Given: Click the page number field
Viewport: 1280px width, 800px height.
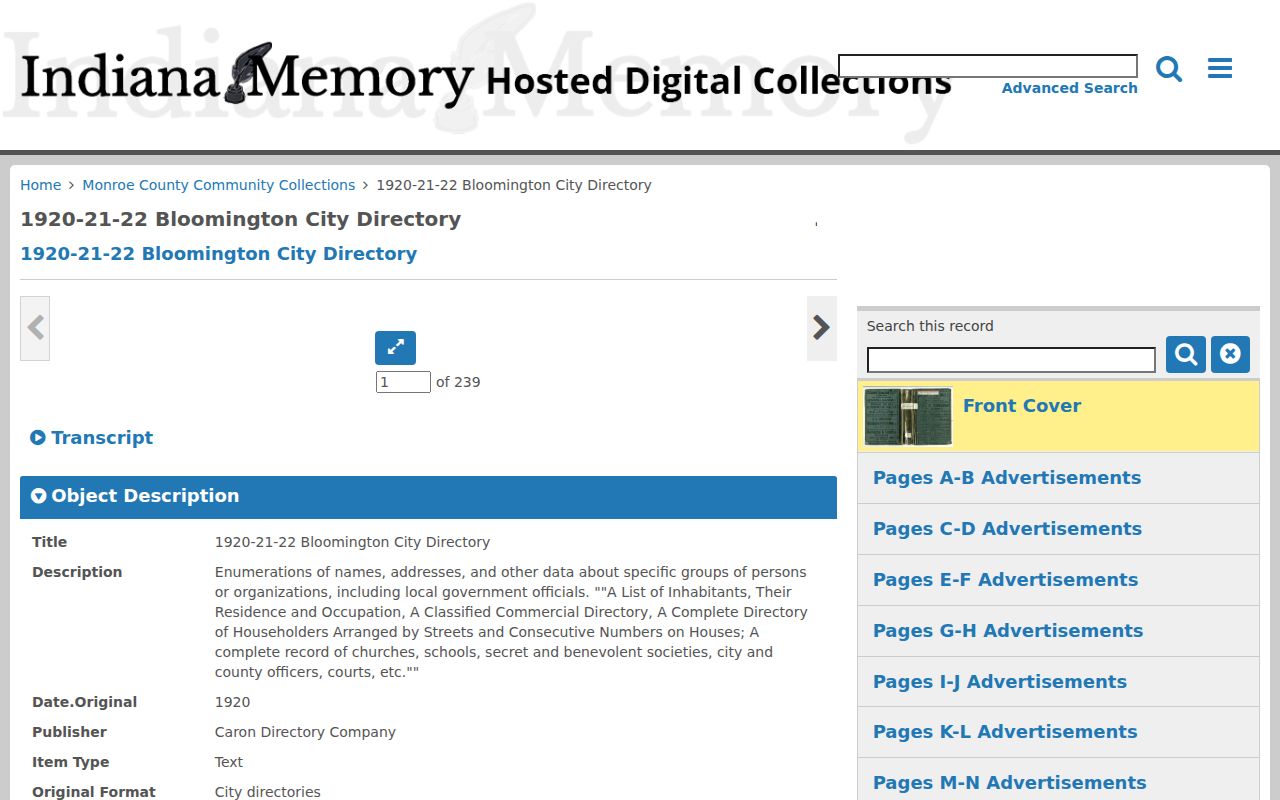Looking at the screenshot, I should [403, 382].
